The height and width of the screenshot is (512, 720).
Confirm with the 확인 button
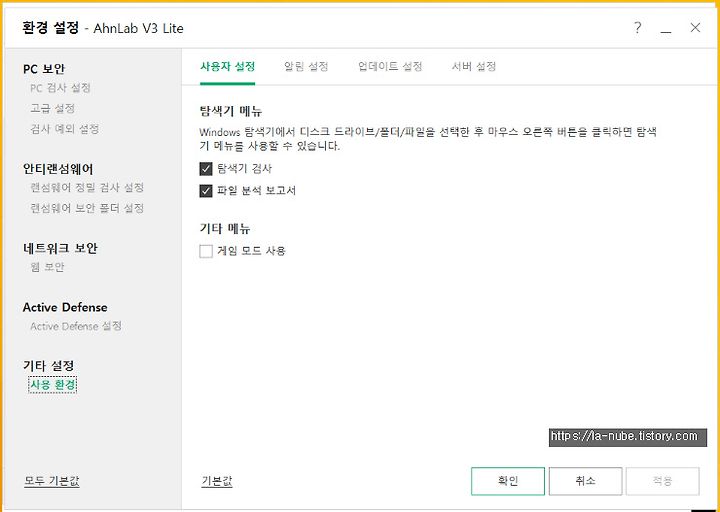click(508, 481)
